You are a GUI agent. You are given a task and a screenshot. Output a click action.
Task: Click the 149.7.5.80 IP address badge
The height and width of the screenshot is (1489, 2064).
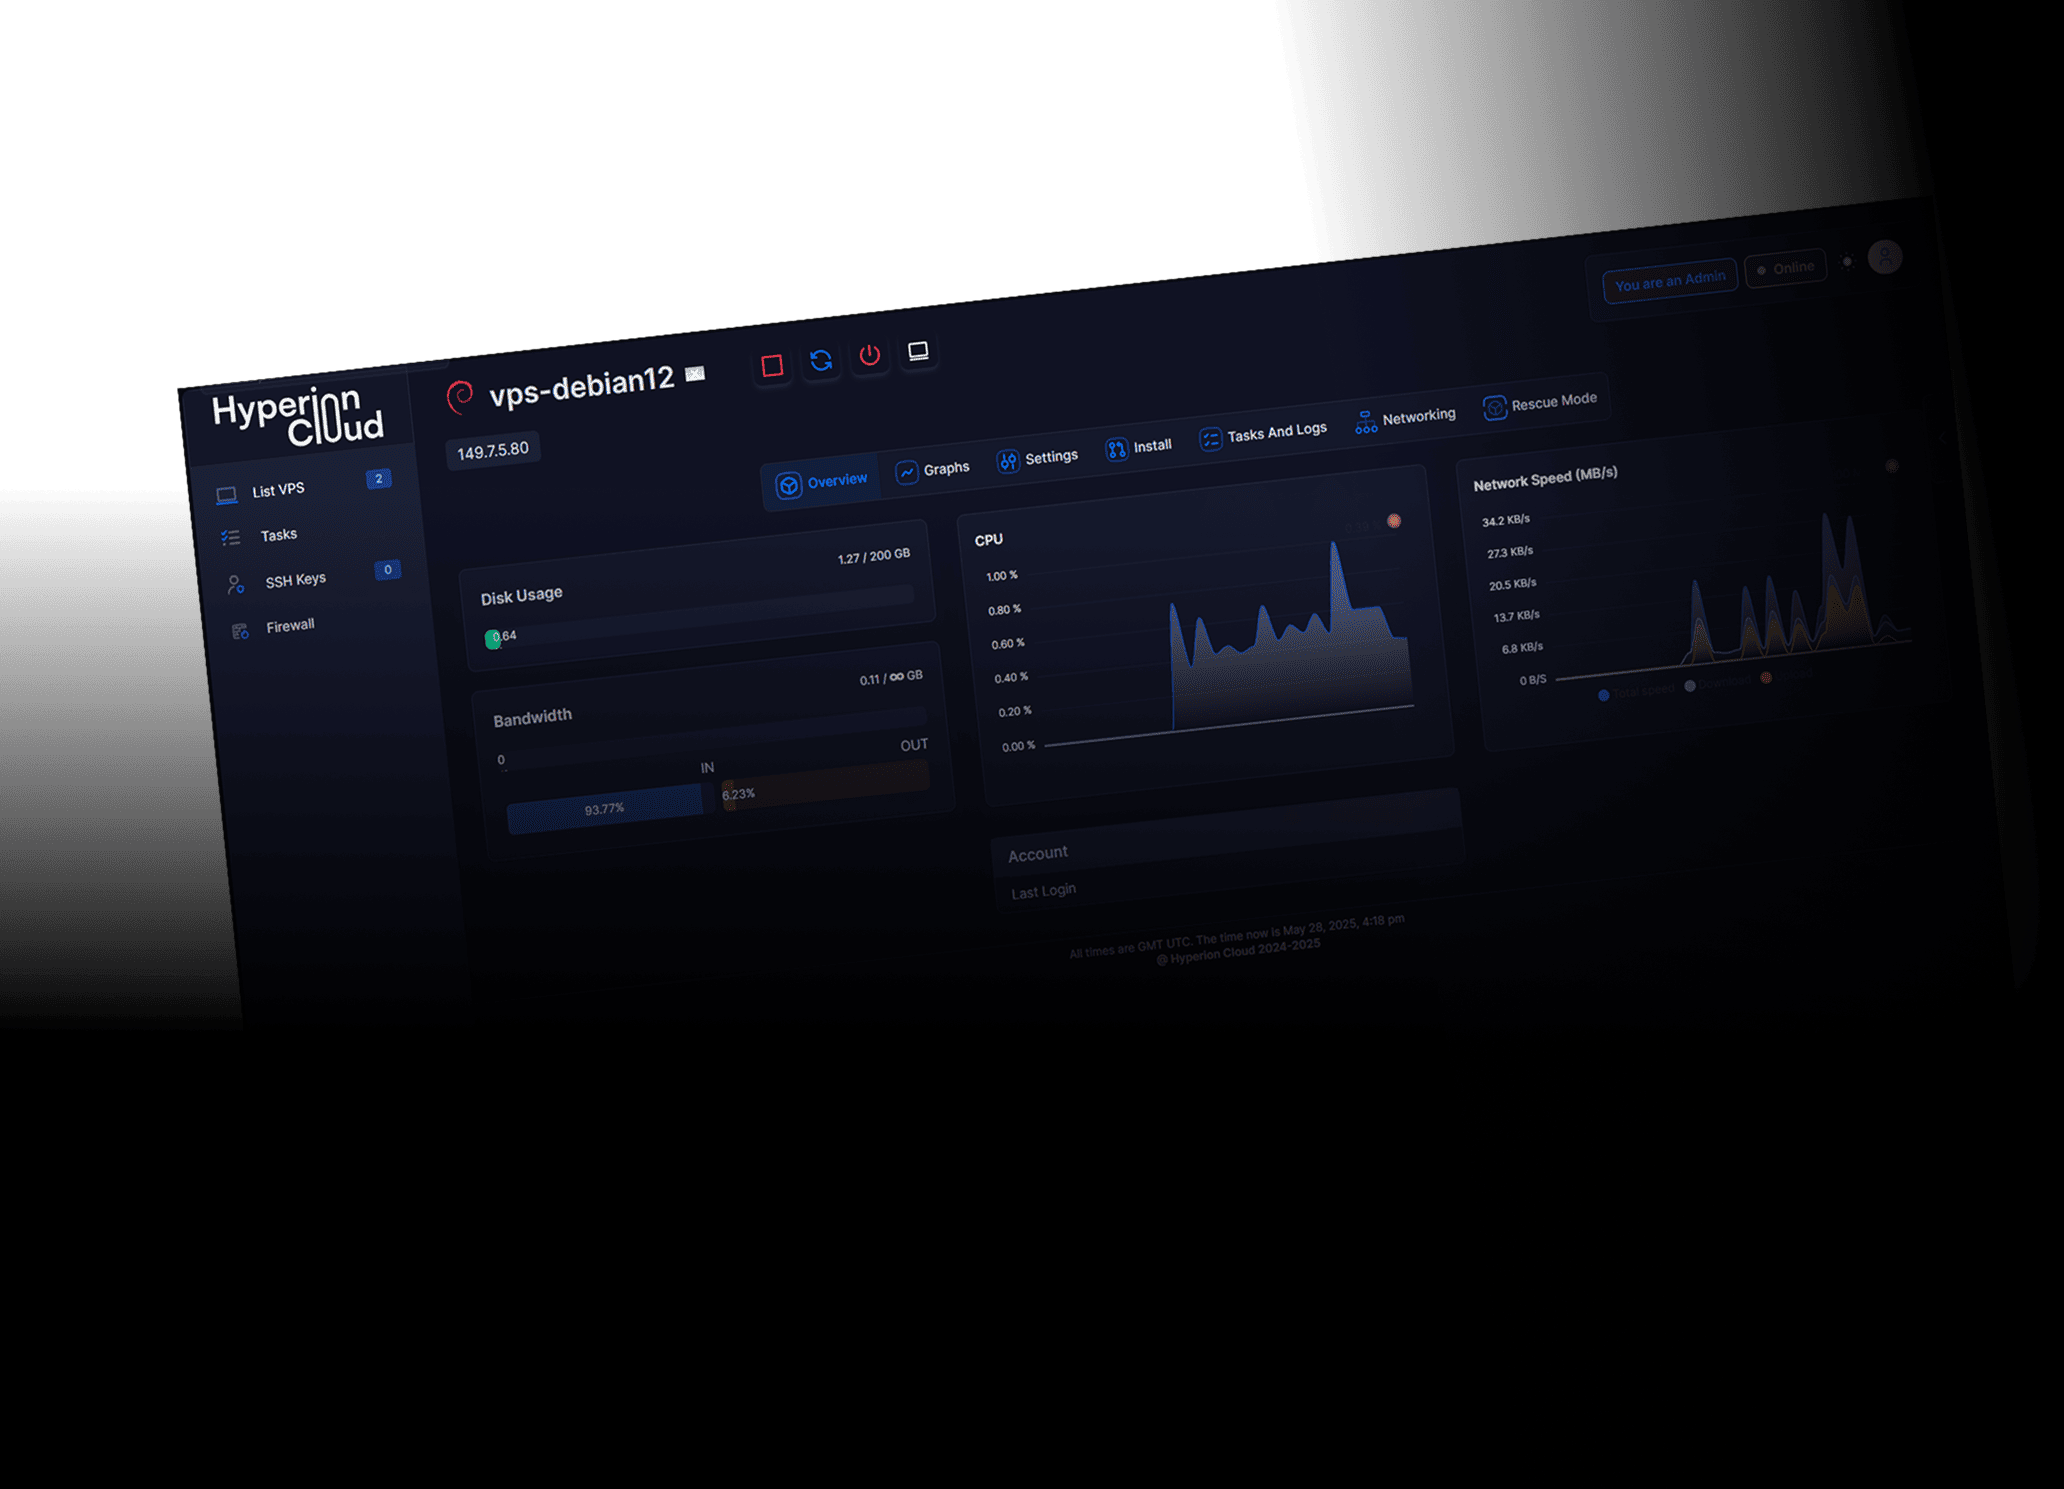(493, 451)
